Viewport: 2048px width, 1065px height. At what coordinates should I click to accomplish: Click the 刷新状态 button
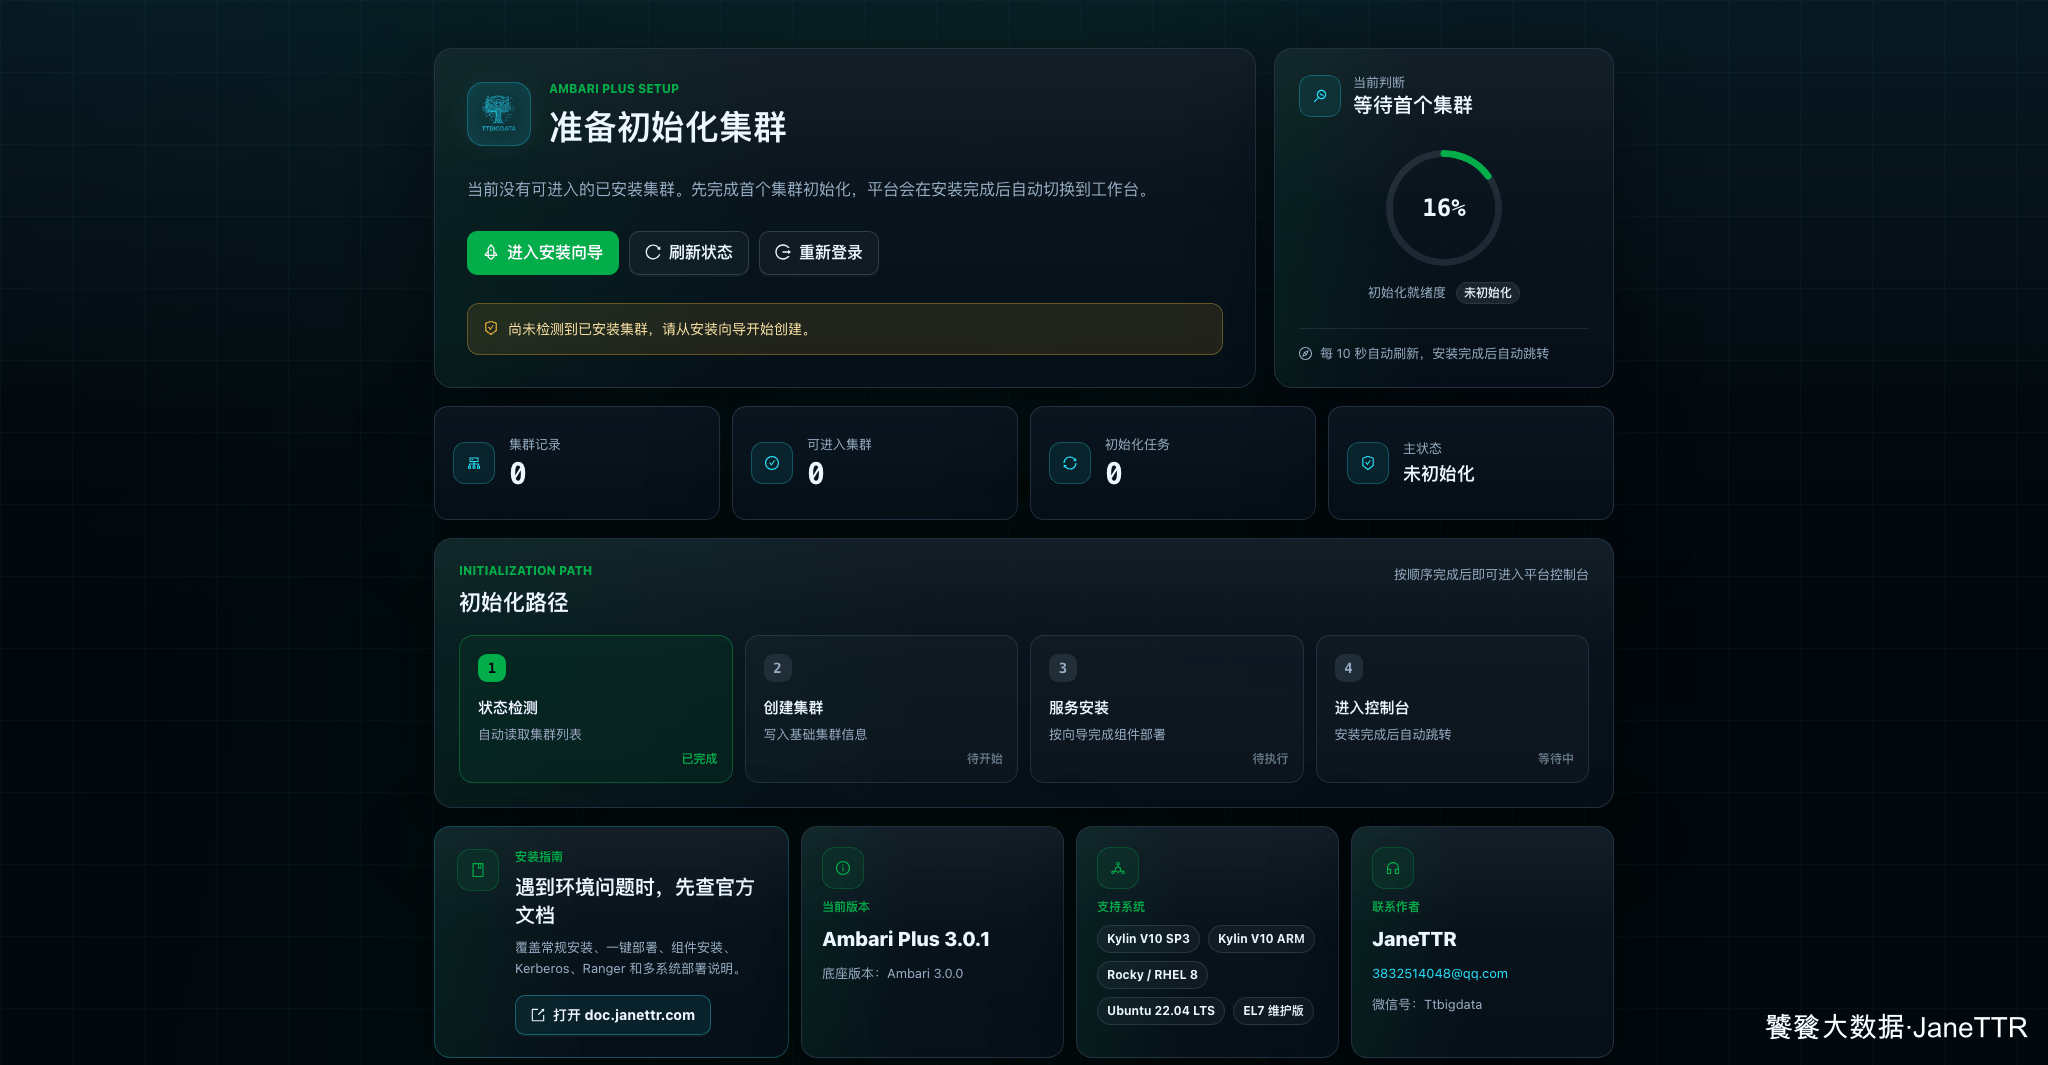[x=689, y=253]
